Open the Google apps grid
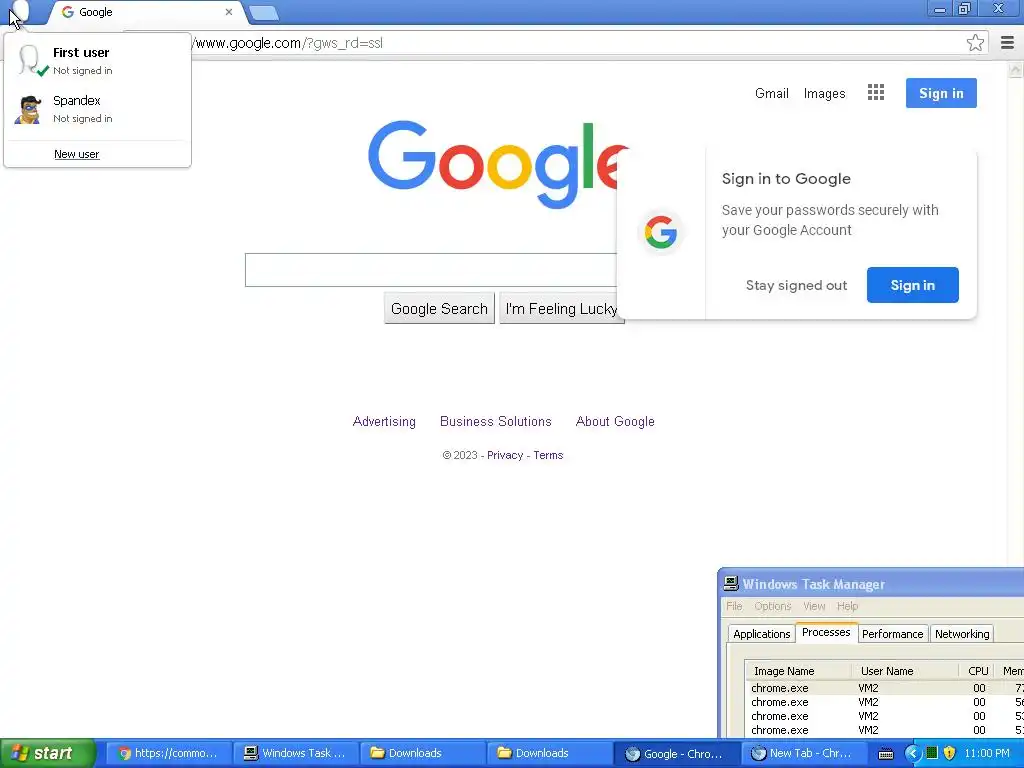1024x768 pixels. [876, 93]
